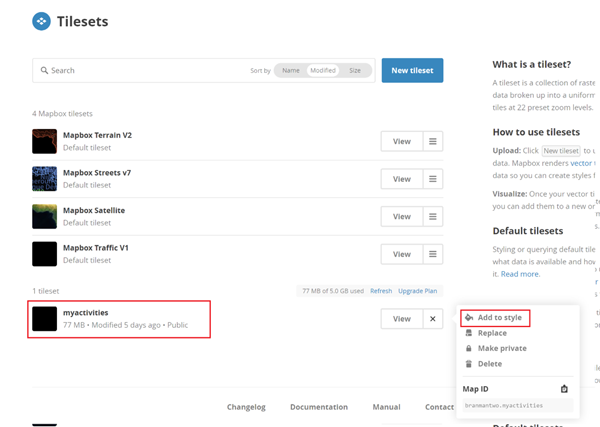Screen dimensions: 600x427
Task: Click the Replace icon in menu
Action: [x=469, y=333]
